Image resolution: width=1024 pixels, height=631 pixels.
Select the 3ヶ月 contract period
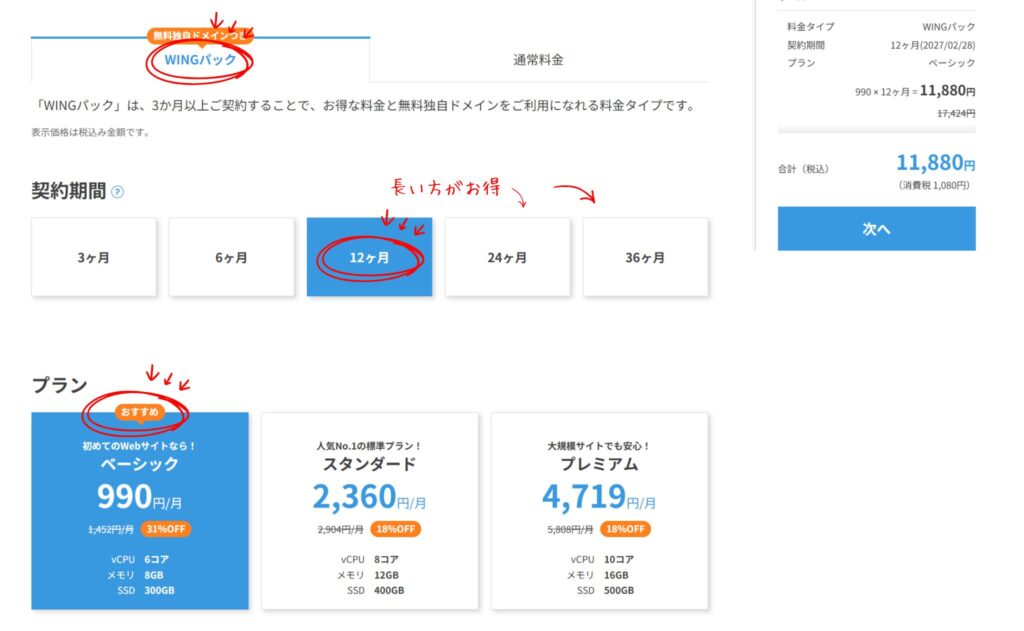(x=94, y=257)
